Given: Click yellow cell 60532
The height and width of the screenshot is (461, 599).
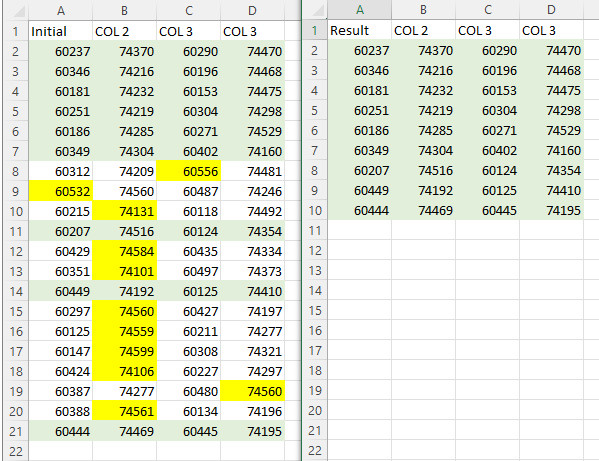Looking at the screenshot, I should click(61, 191).
